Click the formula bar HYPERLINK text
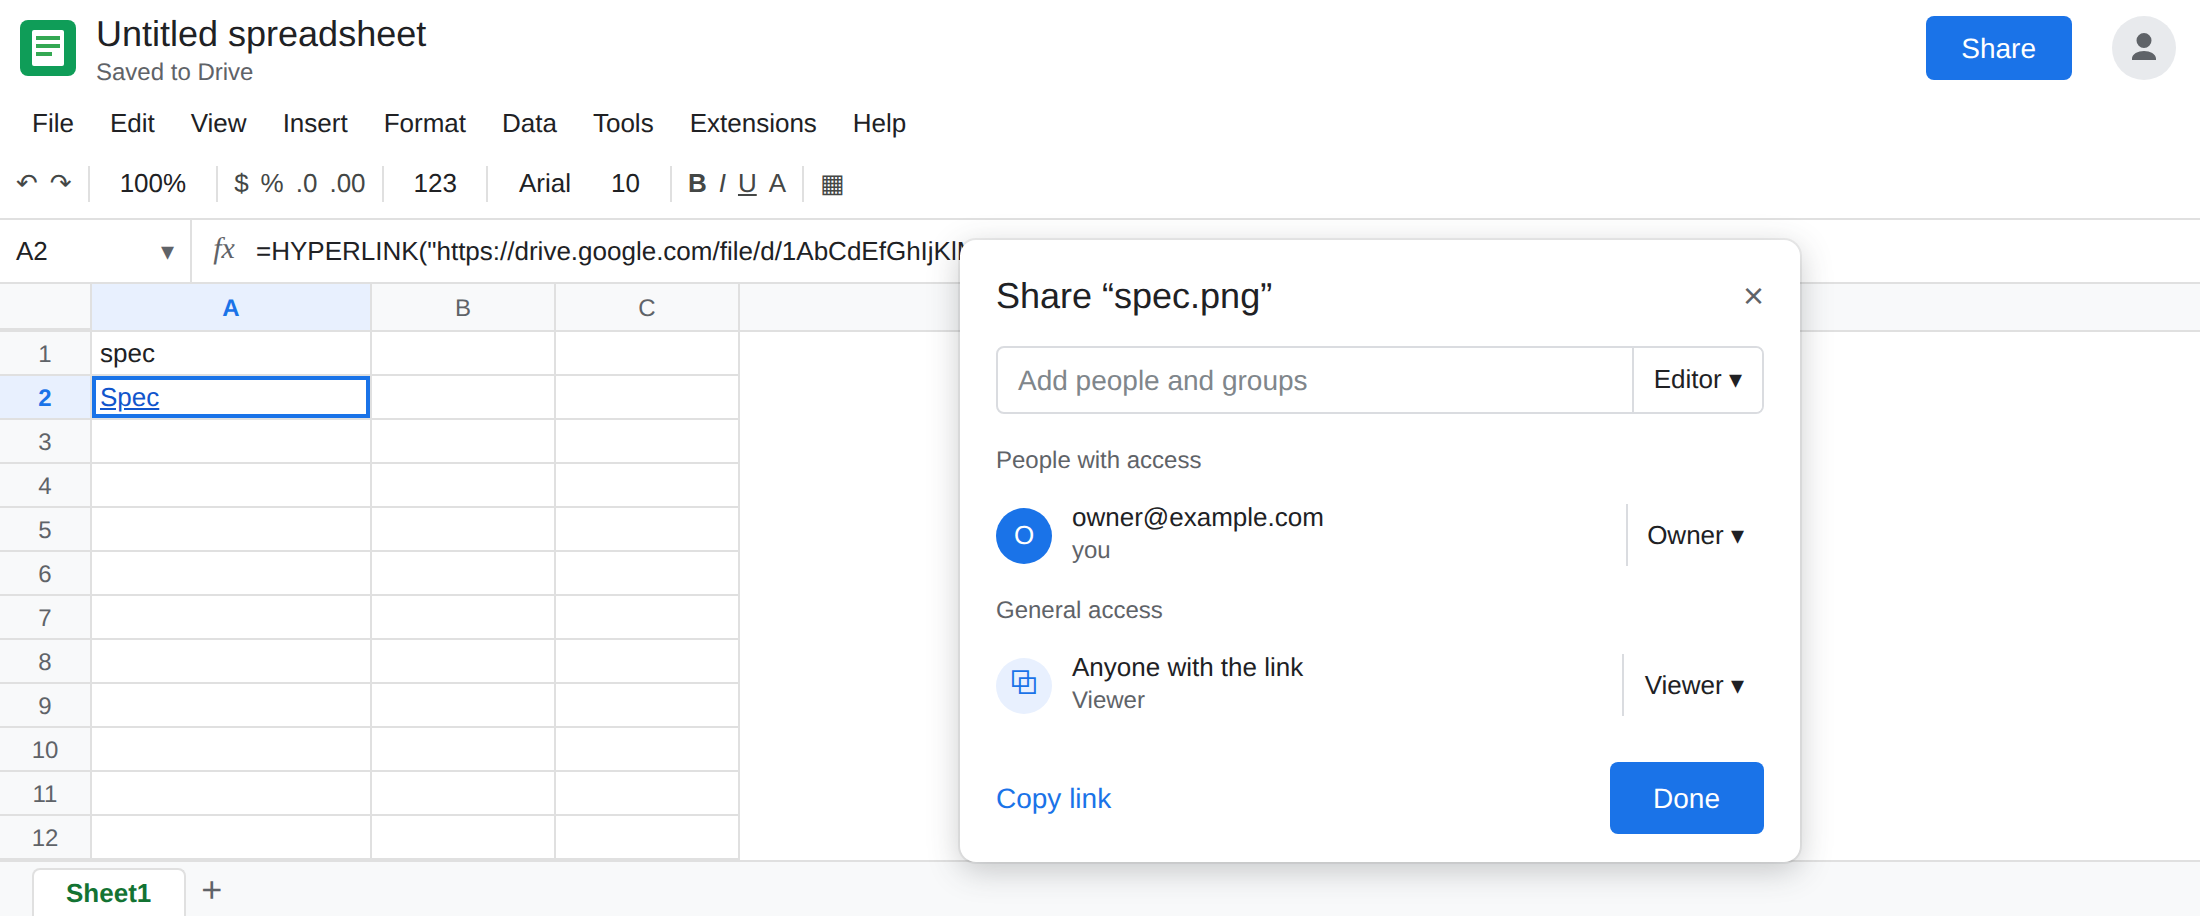 [610, 251]
